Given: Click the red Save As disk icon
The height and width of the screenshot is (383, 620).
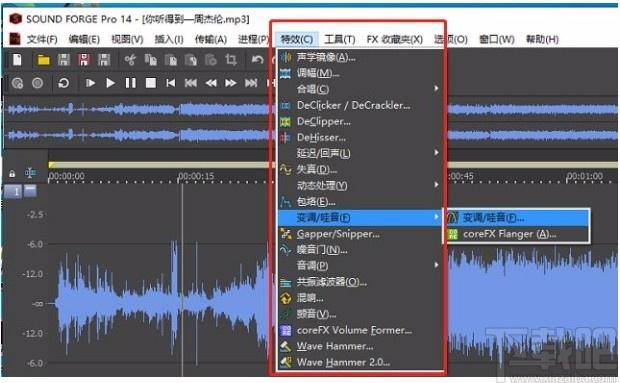Looking at the screenshot, I should click(x=84, y=60).
